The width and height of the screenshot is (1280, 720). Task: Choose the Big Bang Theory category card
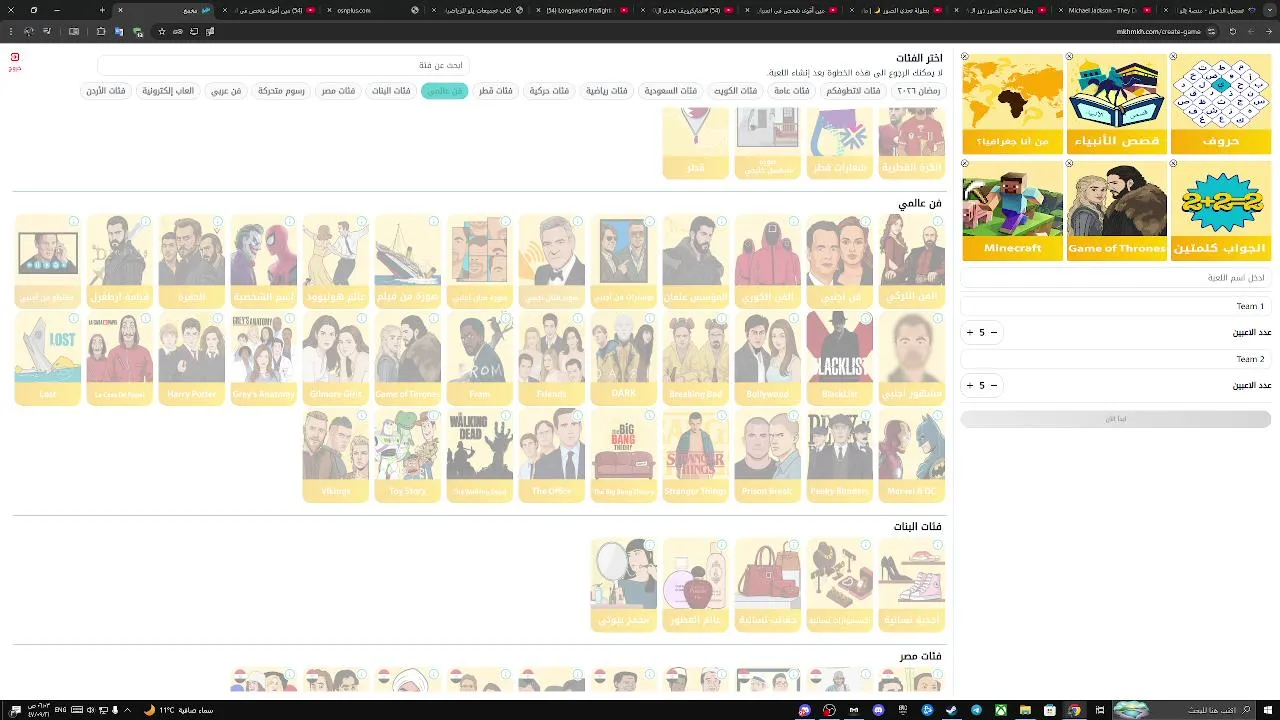pyautogui.click(x=623, y=455)
